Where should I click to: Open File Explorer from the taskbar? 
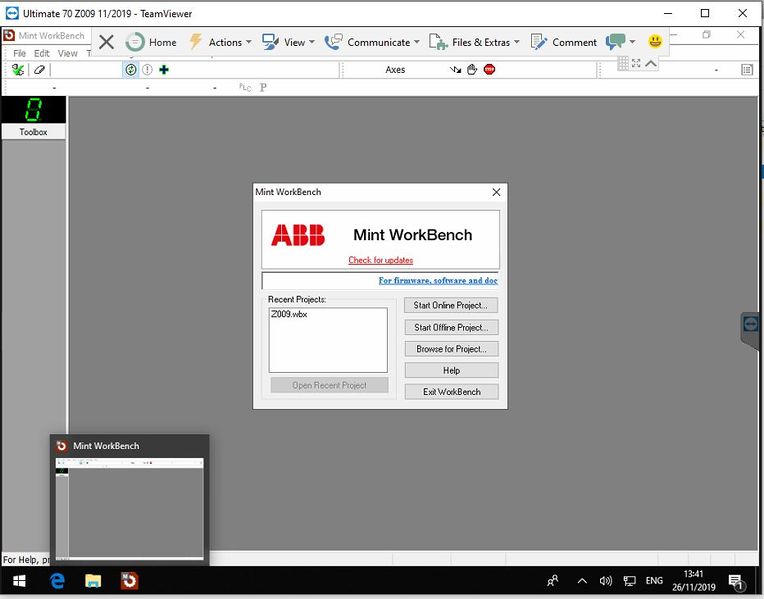point(93,581)
